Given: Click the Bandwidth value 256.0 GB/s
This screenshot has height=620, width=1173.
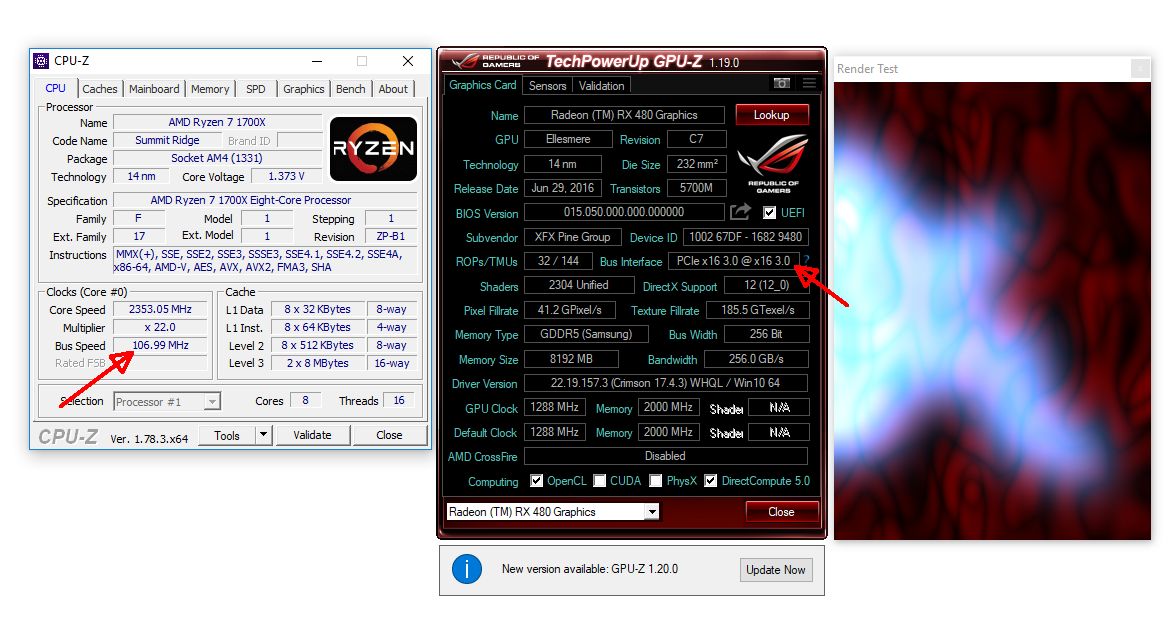Looking at the screenshot, I should pyautogui.click(x=756, y=359).
